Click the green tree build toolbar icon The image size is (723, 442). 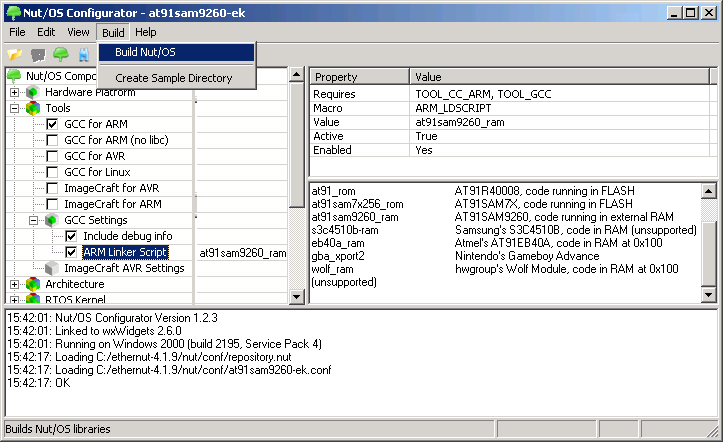(x=61, y=54)
